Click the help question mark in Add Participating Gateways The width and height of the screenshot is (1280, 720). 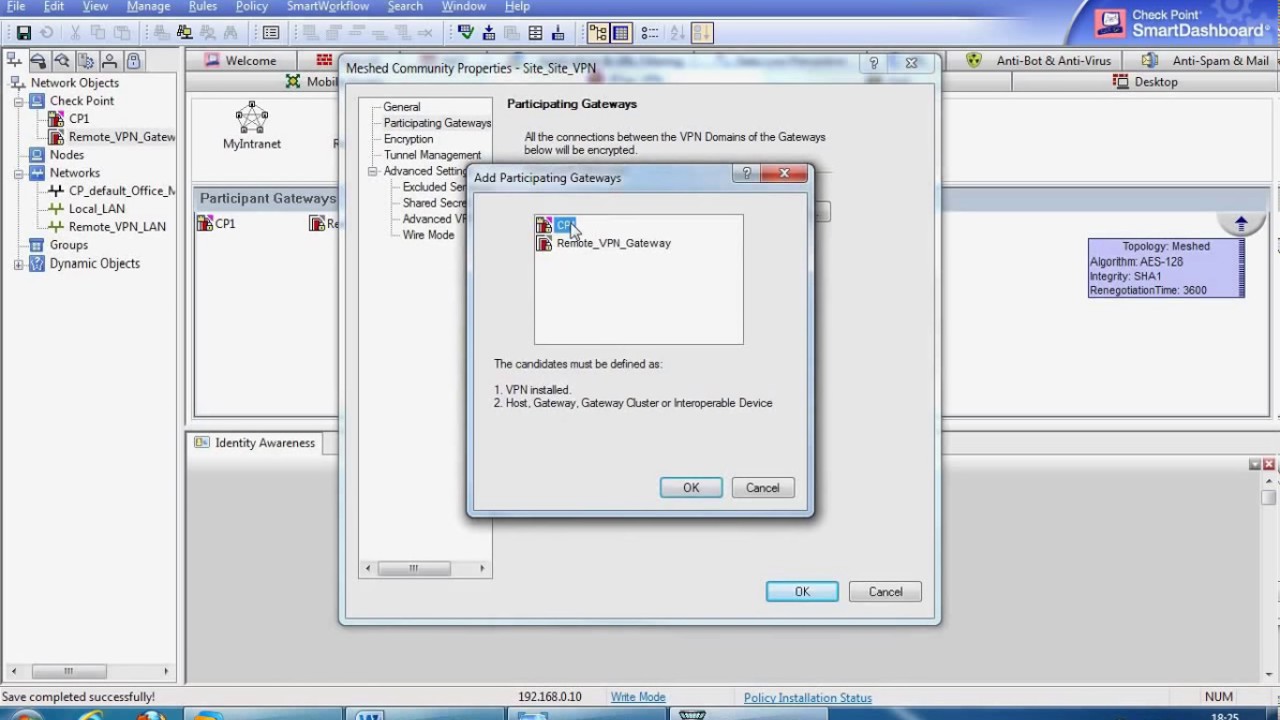click(x=746, y=174)
